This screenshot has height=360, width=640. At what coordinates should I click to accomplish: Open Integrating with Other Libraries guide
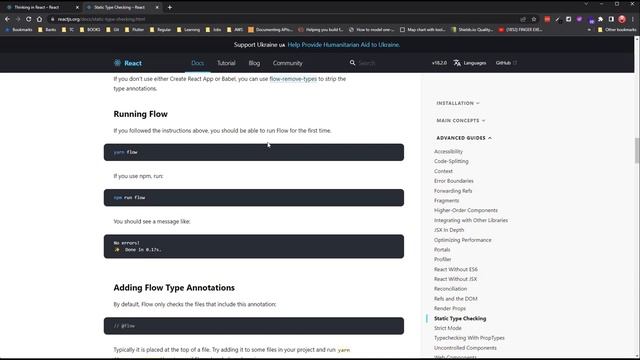pos(471,220)
